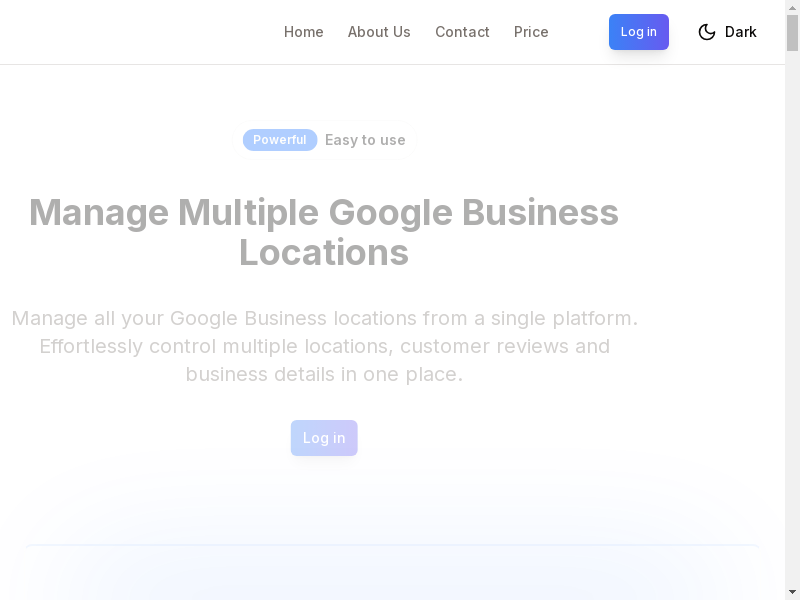Go to the About Us page
Screen dimensions: 800x600
pyautogui.click(x=379, y=32)
